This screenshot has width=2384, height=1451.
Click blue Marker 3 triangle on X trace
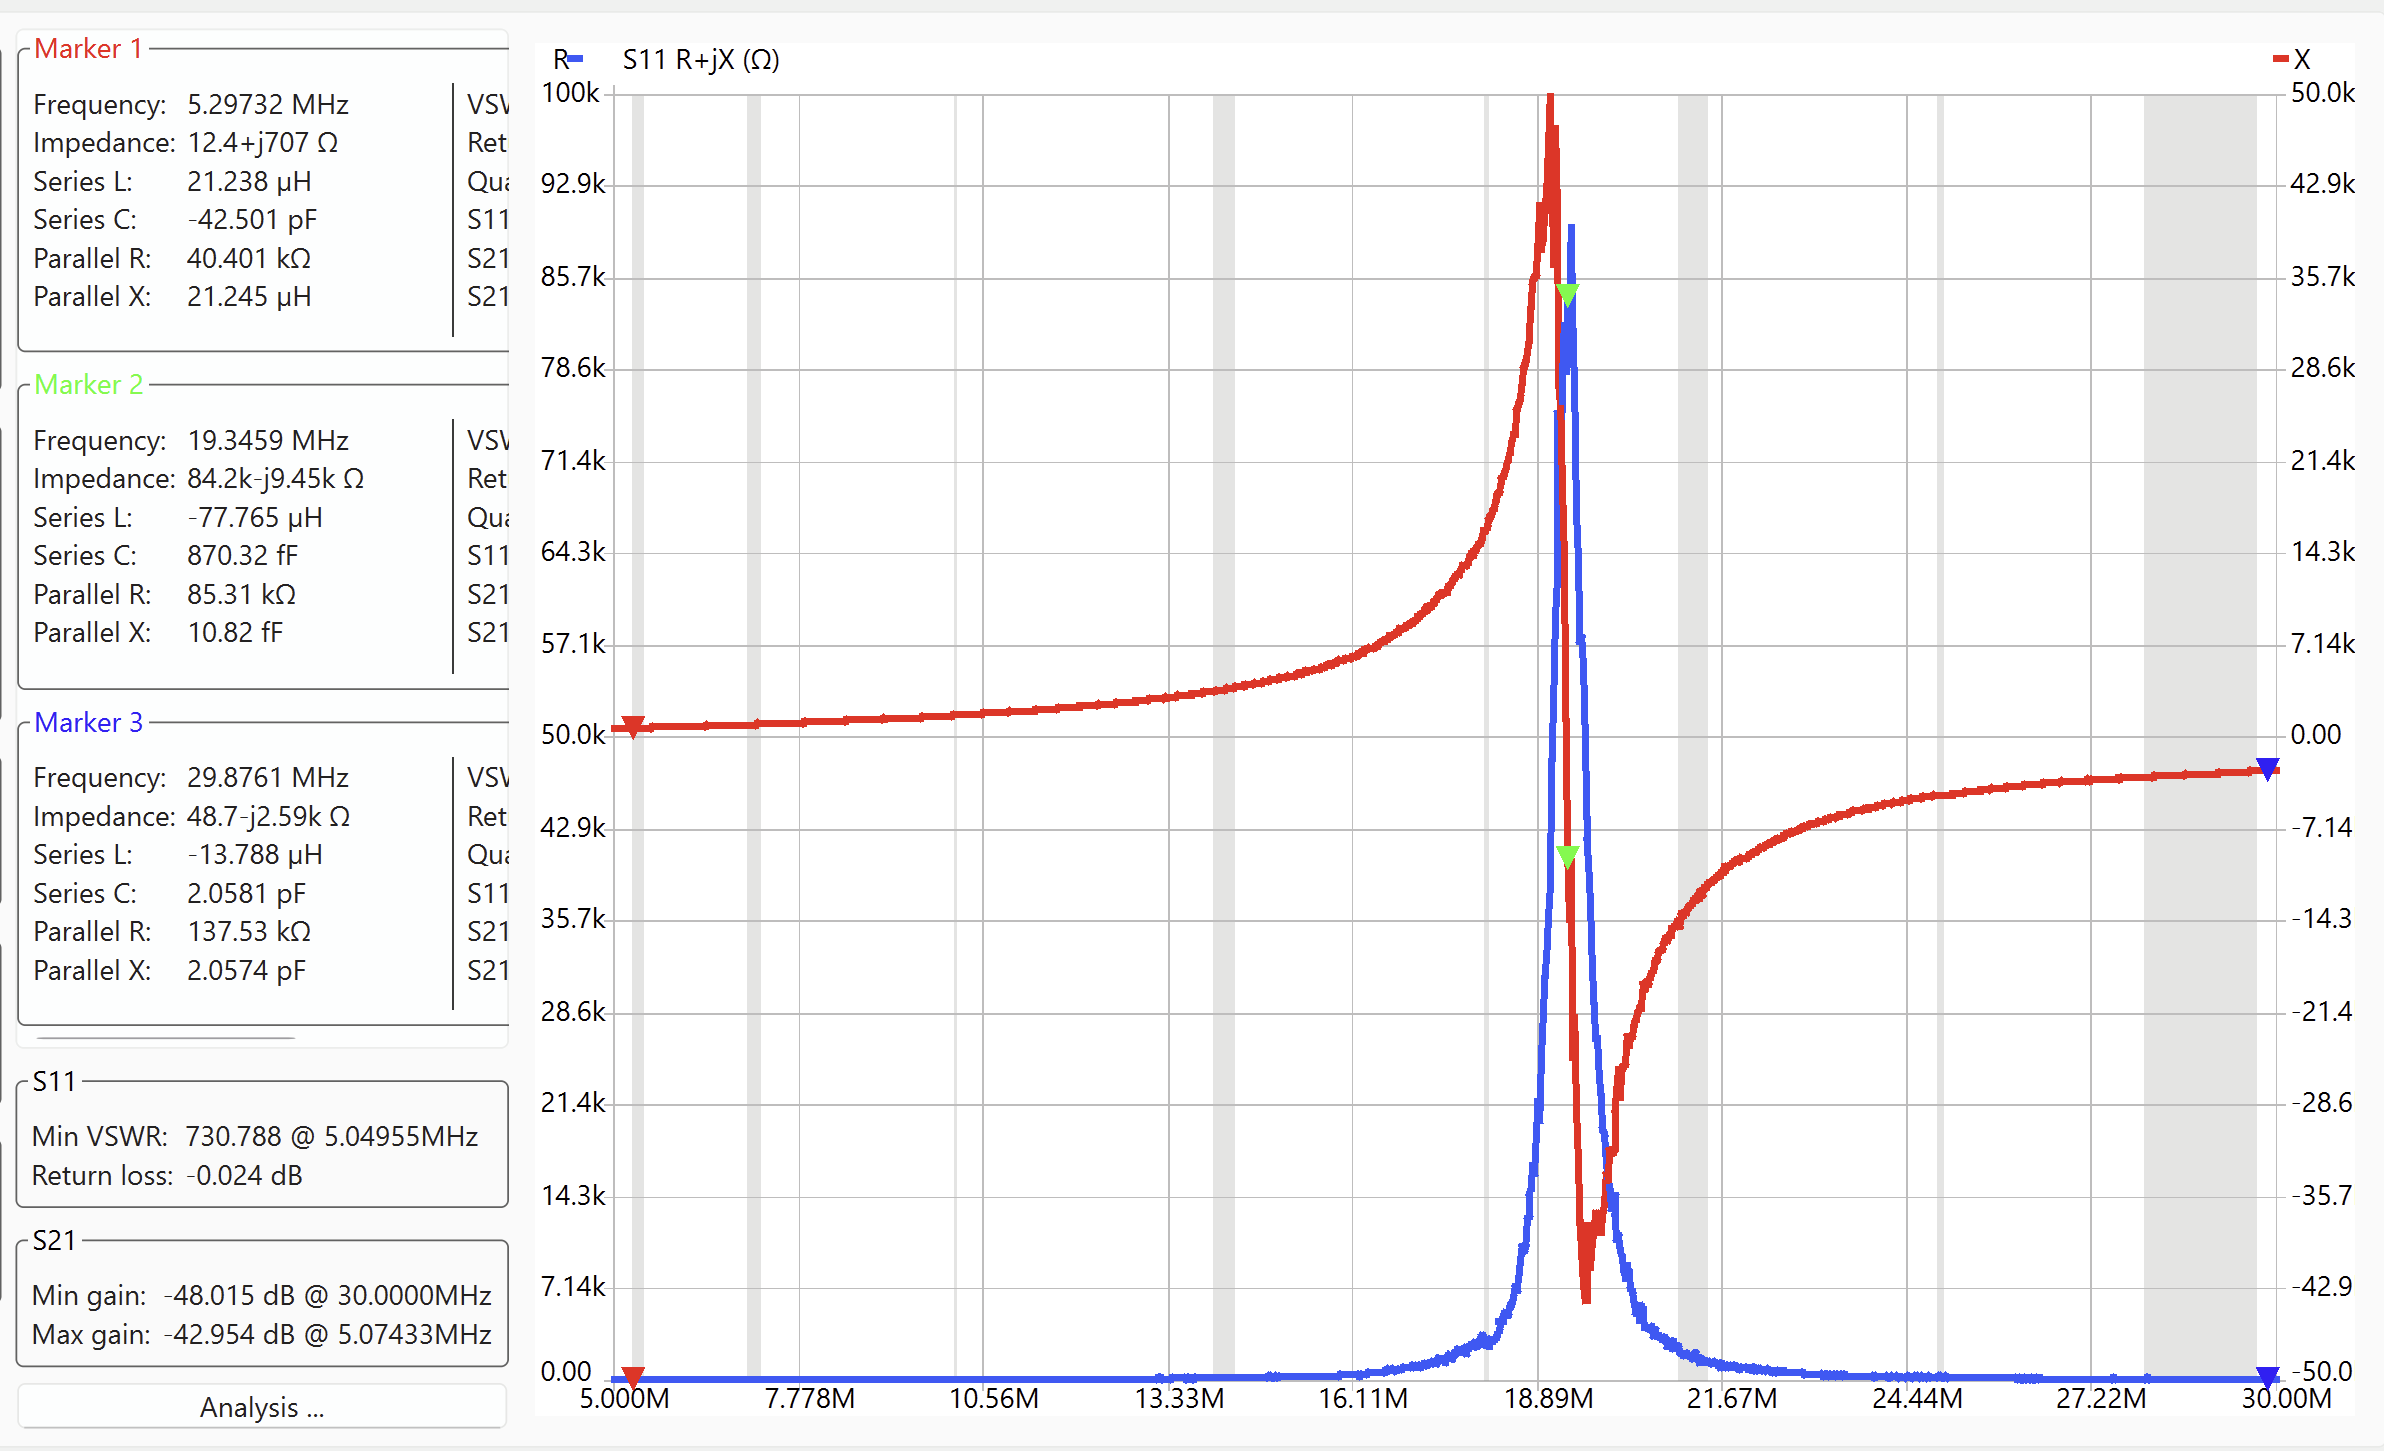2267,768
